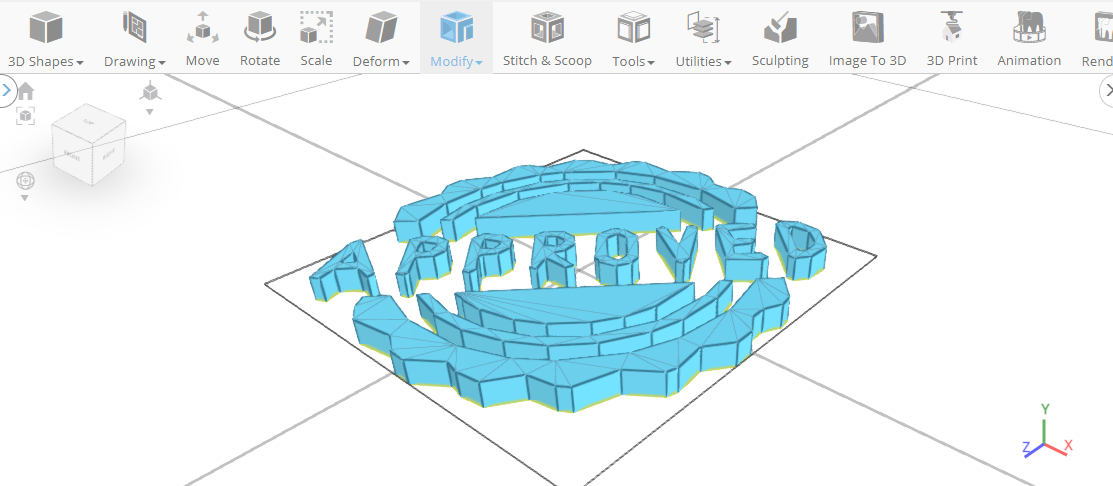Screen dimensions: 1113x486
Task: Open the Tools menu icon
Action: tap(633, 28)
